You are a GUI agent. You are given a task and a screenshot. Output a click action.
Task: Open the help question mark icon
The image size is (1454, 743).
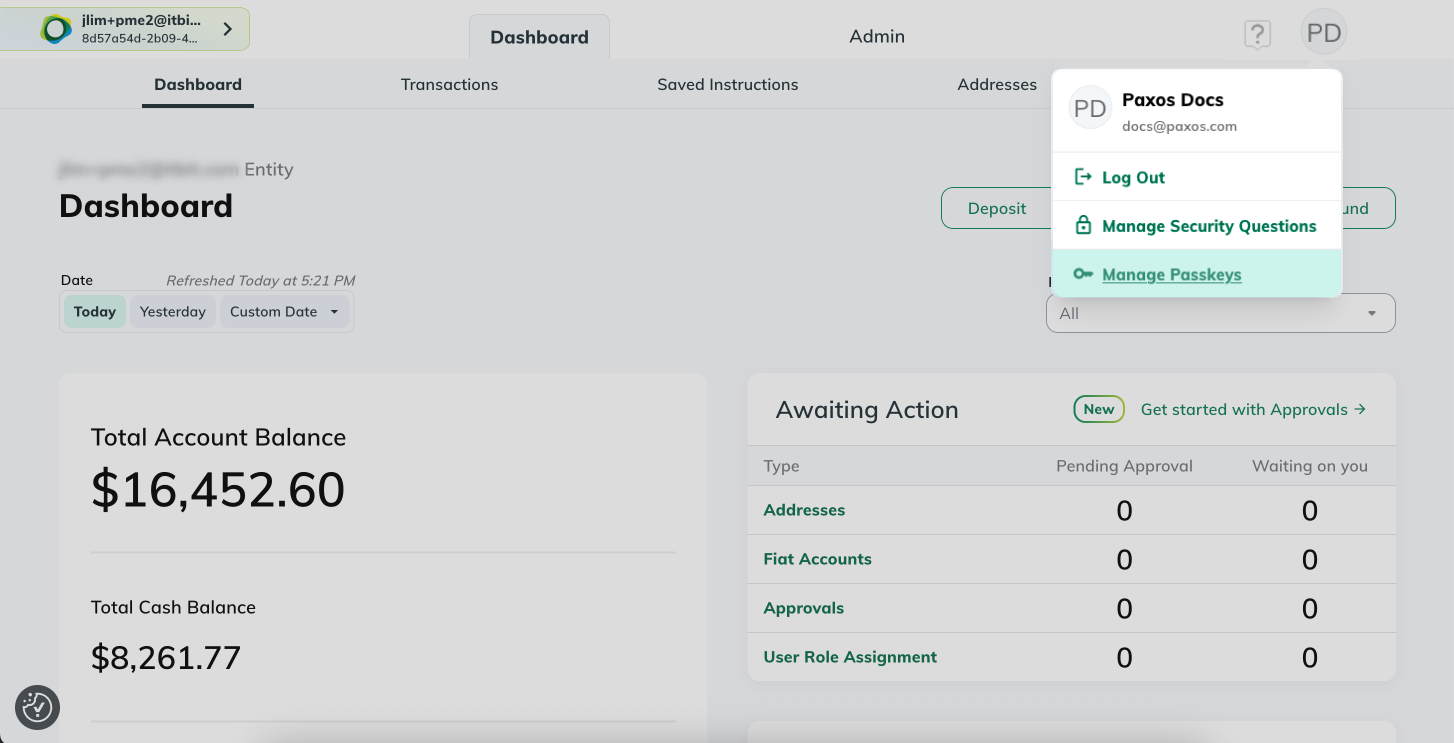pos(1257,34)
